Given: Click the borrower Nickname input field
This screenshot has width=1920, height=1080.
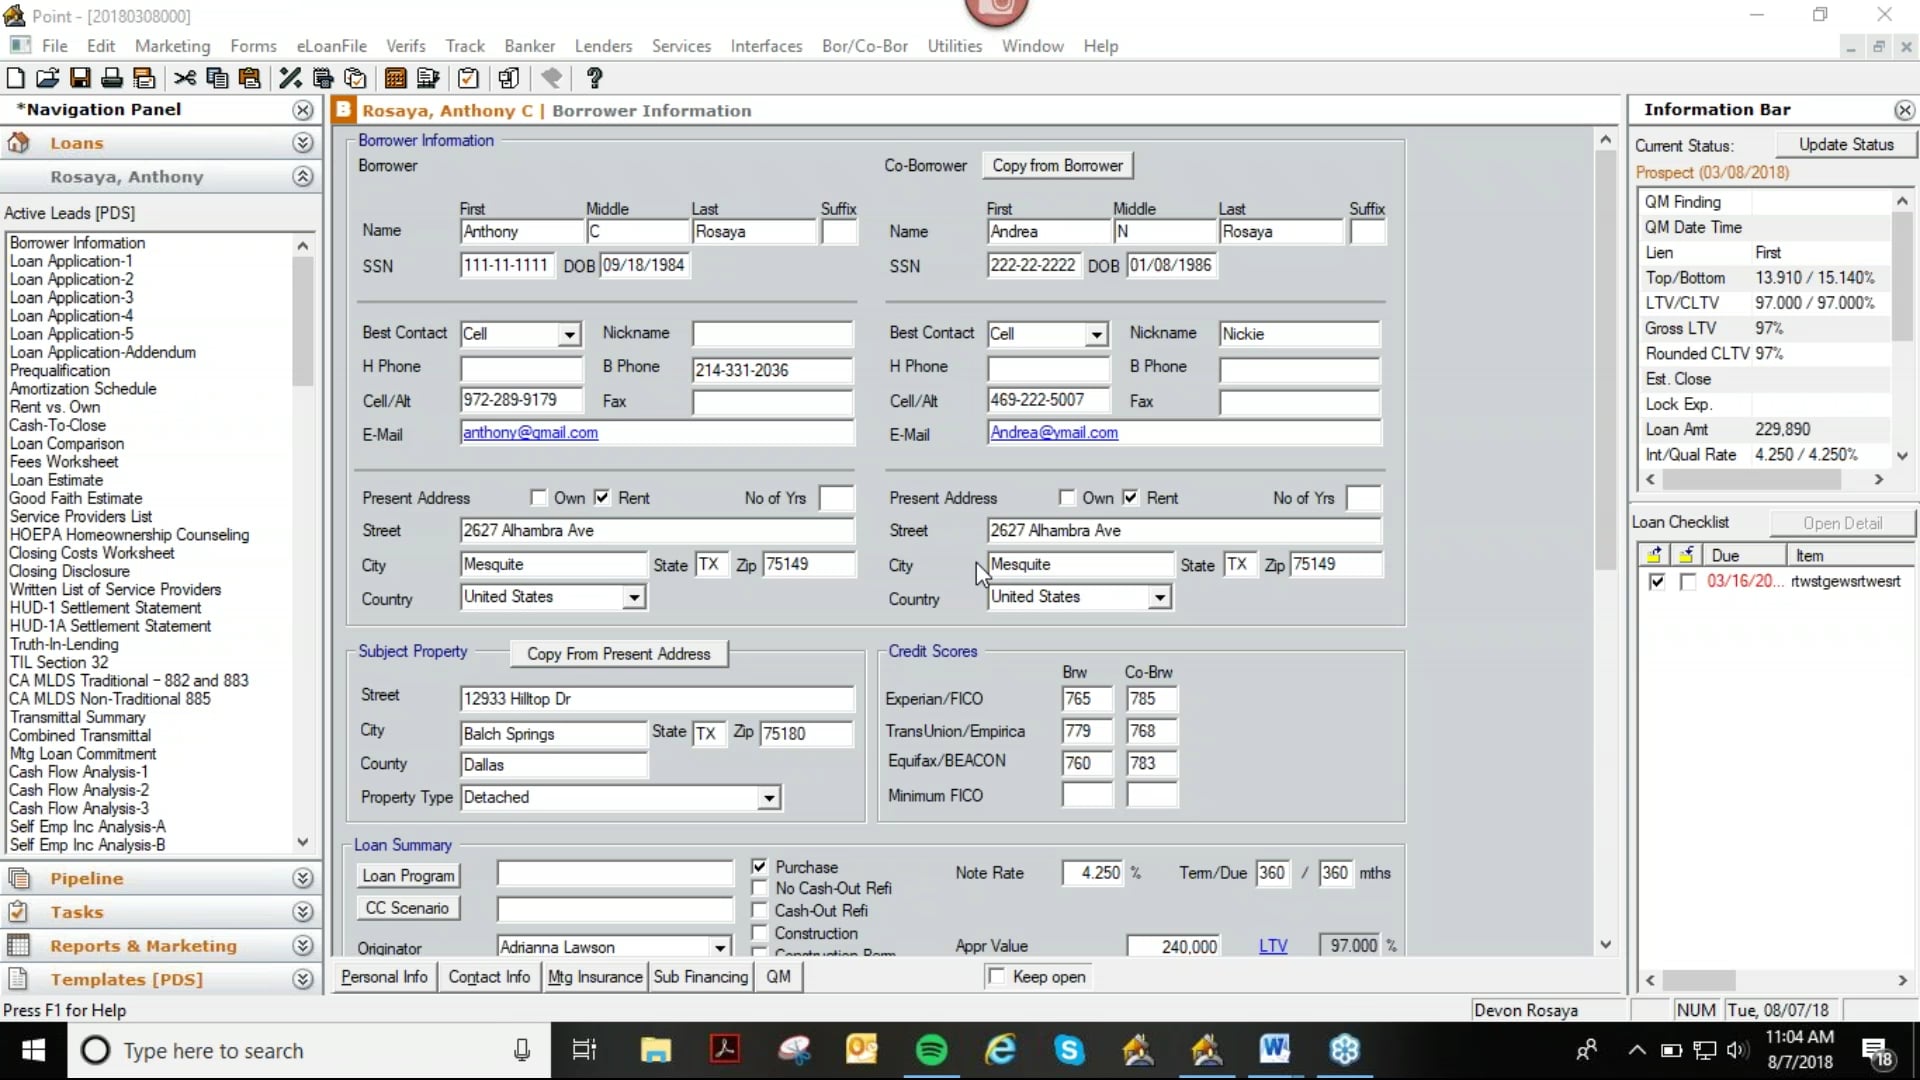Looking at the screenshot, I should click(770, 333).
